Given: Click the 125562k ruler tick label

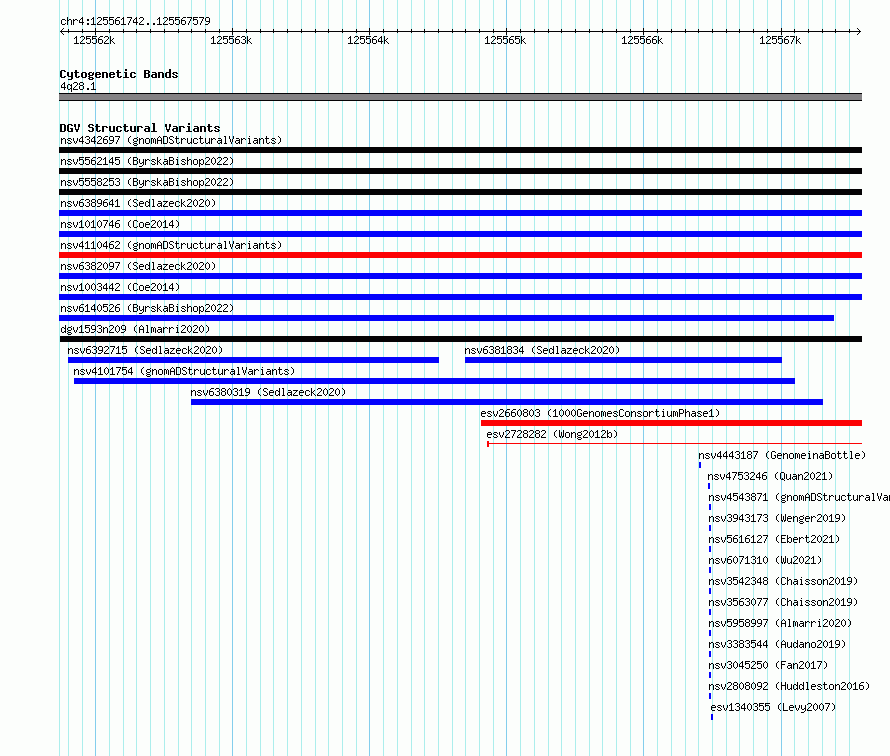Looking at the screenshot, I should point(94,40).
